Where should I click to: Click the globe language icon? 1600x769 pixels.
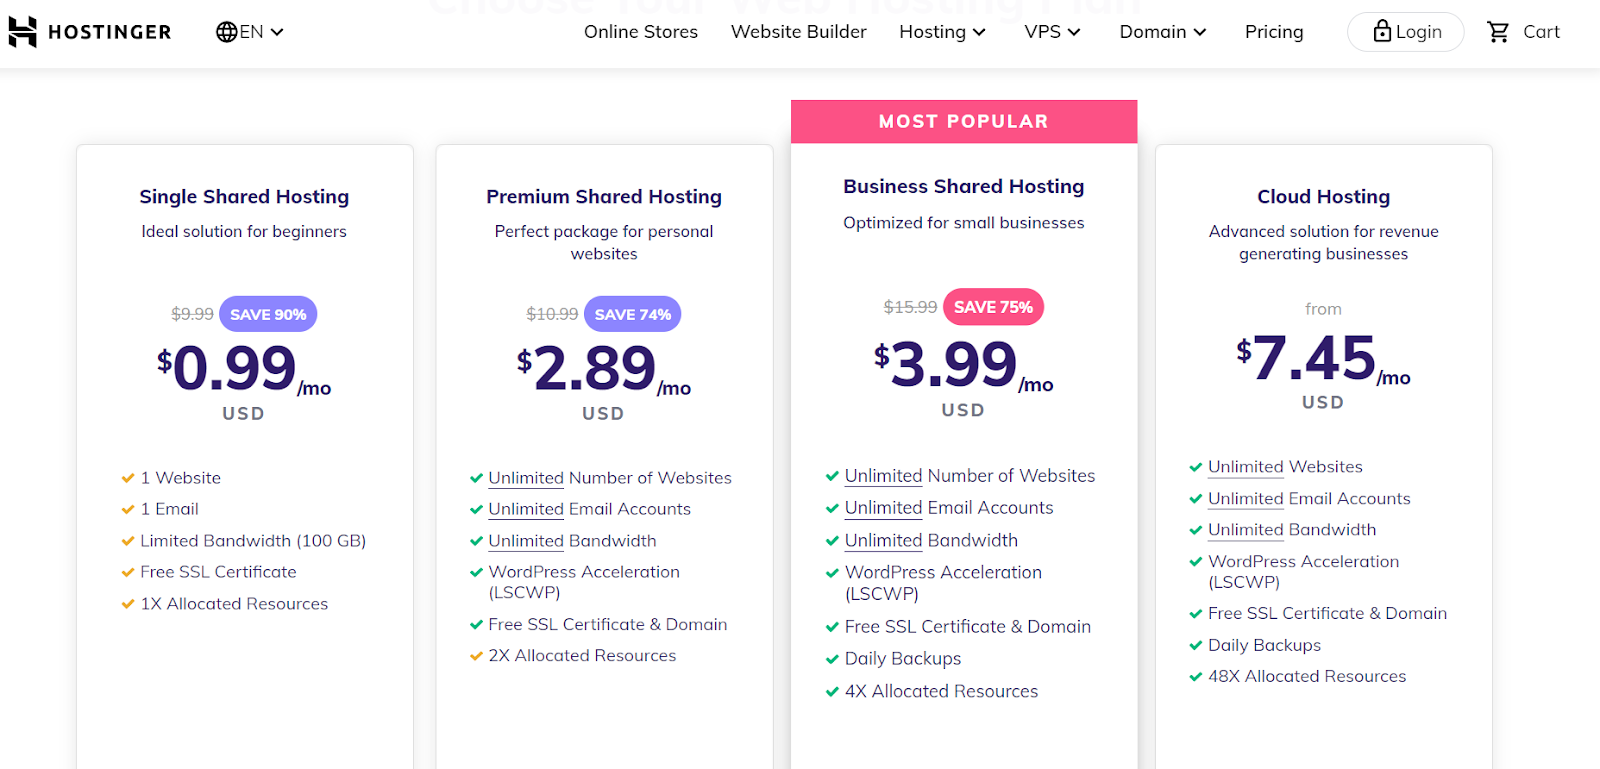(227, 32)
